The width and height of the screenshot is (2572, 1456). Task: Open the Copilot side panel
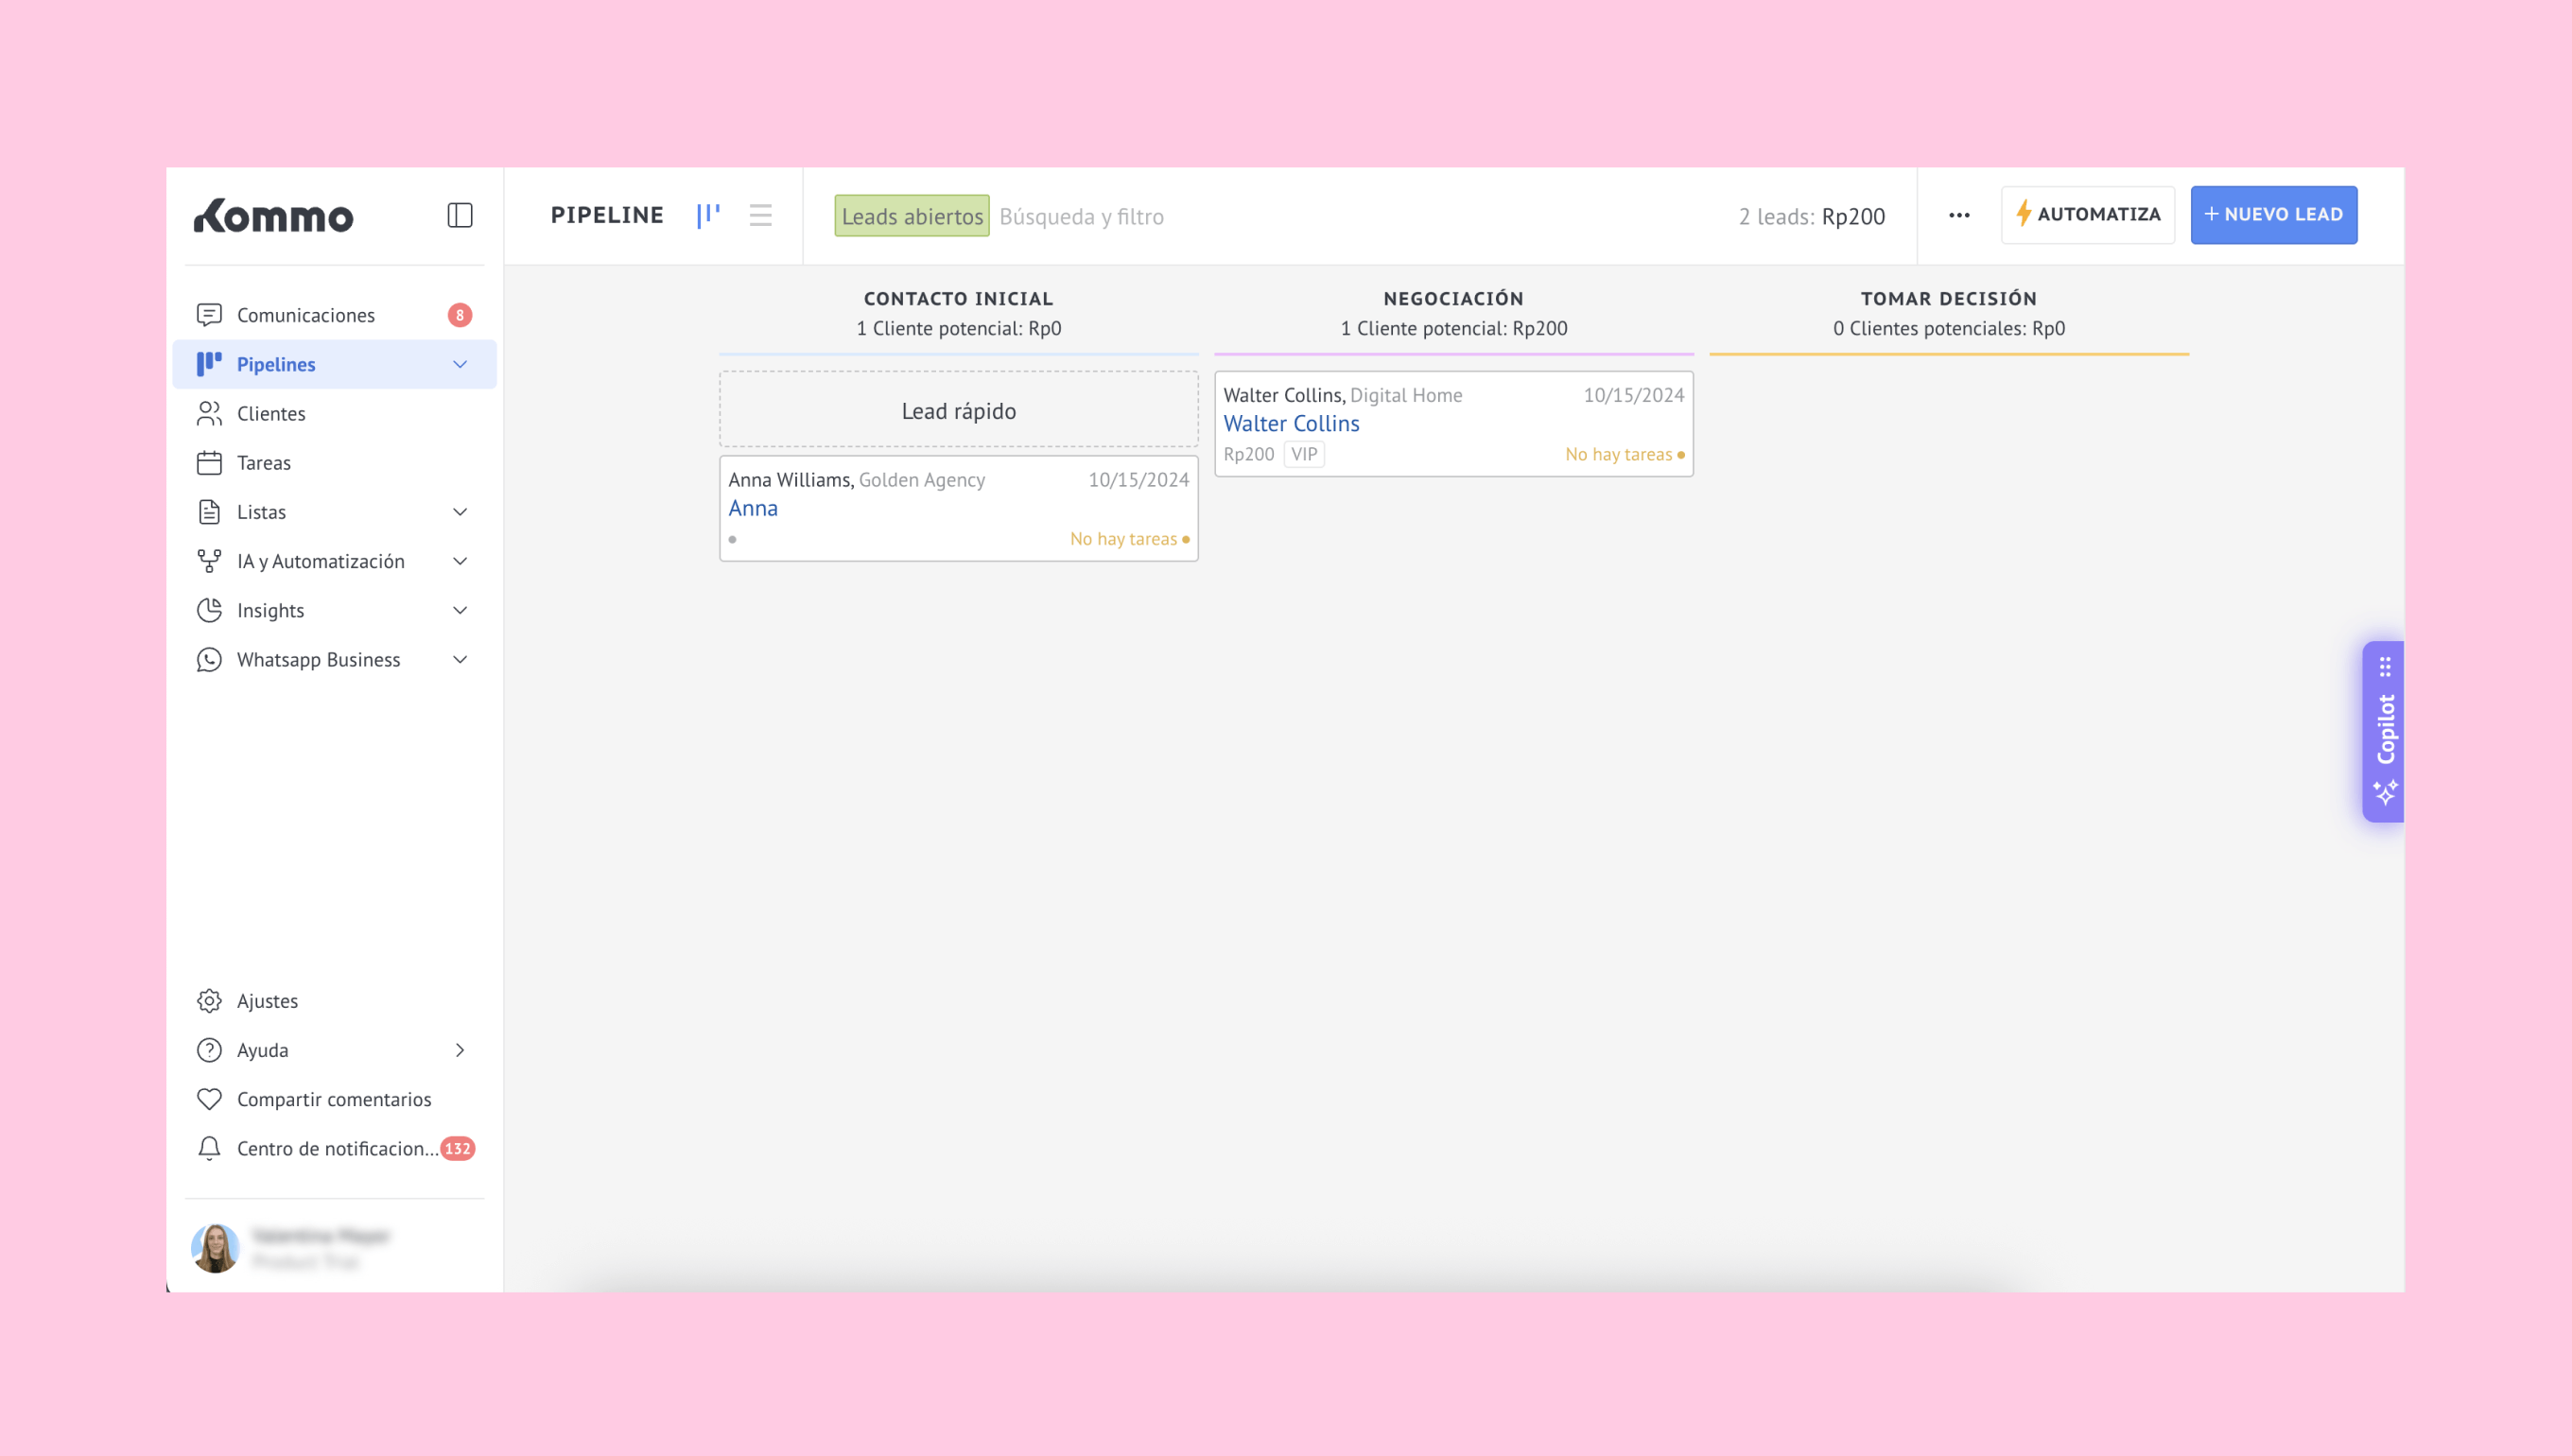pos(2384,731)
